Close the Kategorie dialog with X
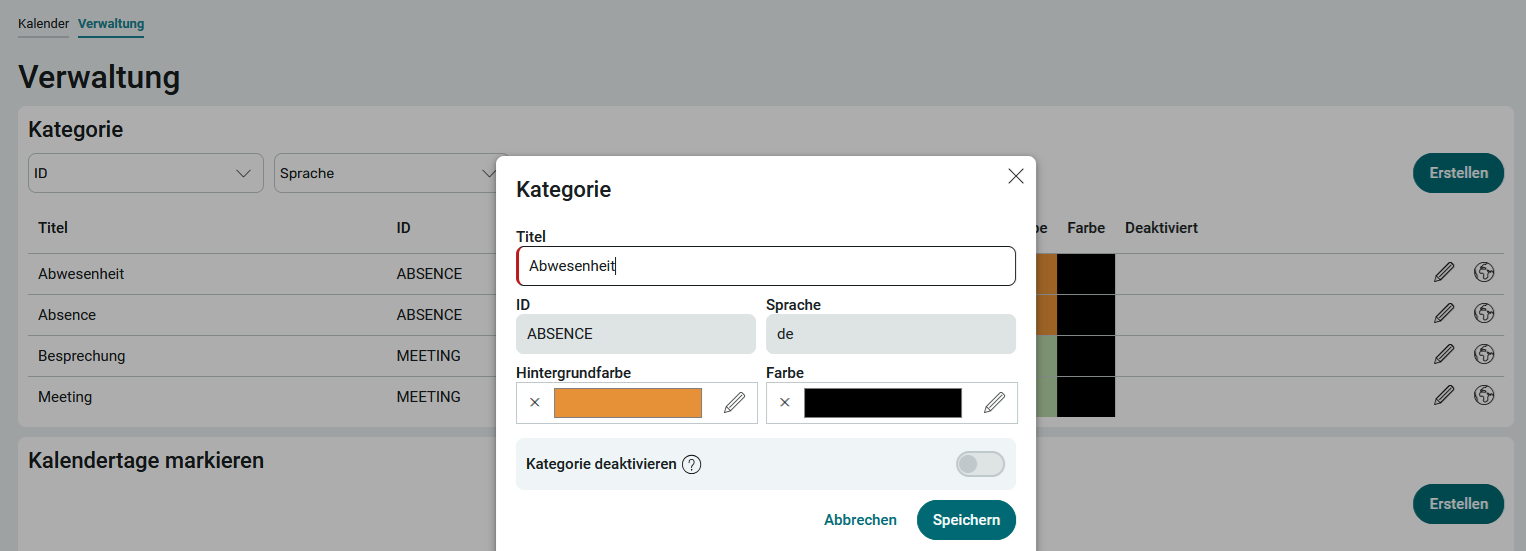 [x=1015, y=177]
